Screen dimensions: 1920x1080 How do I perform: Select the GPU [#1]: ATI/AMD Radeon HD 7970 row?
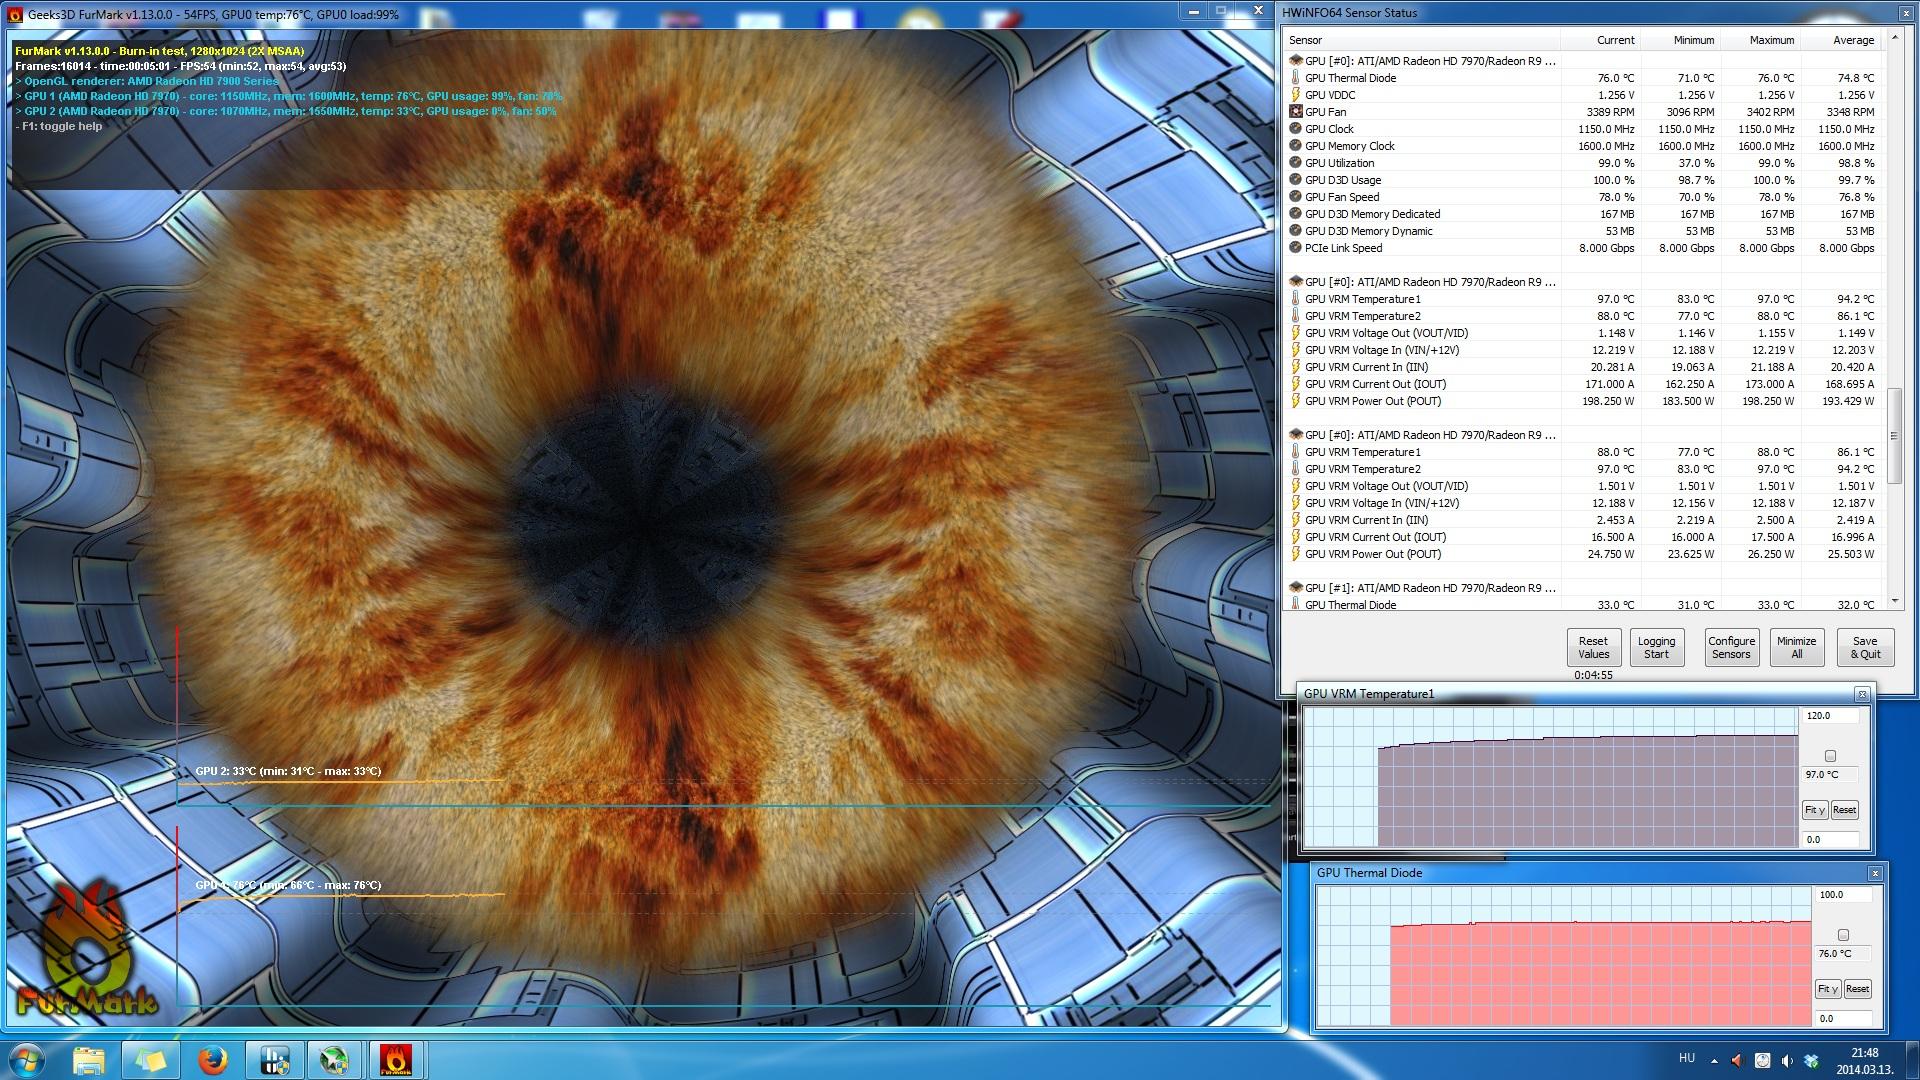1430,588
